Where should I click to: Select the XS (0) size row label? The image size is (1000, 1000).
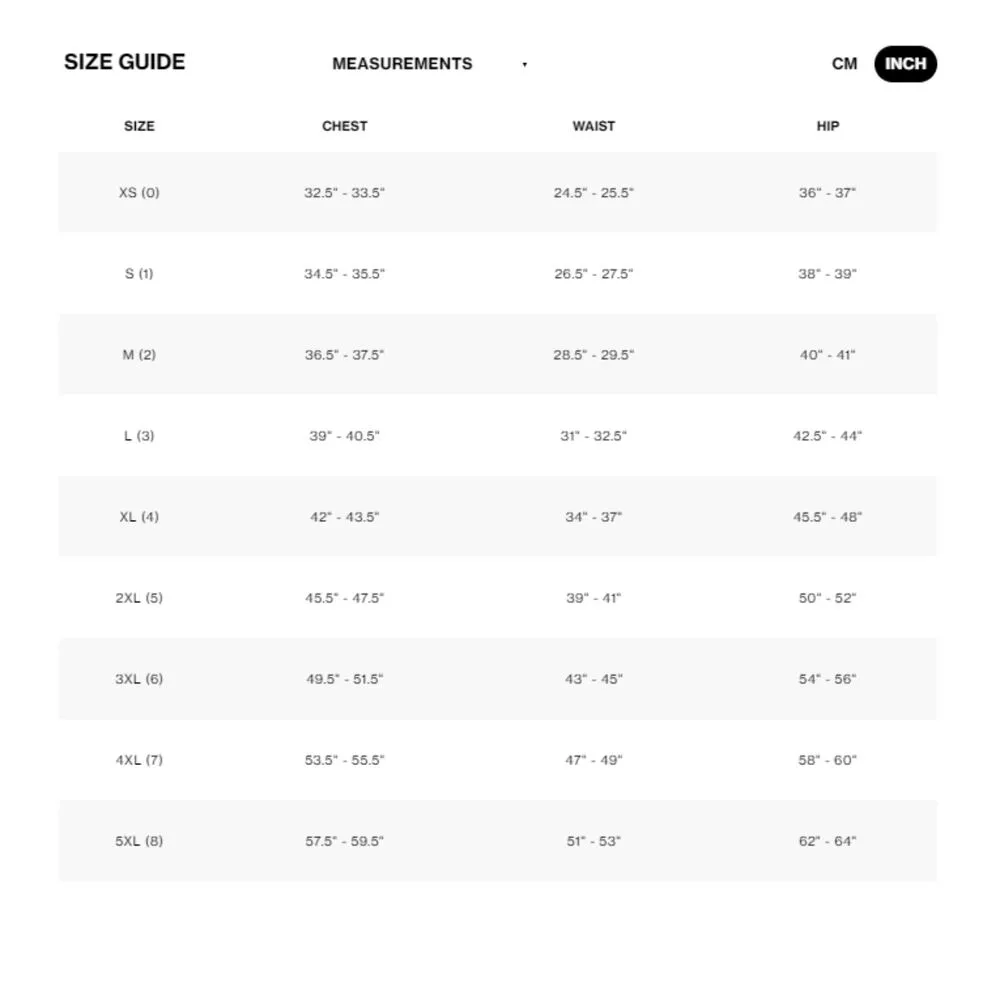click(139, 192)
